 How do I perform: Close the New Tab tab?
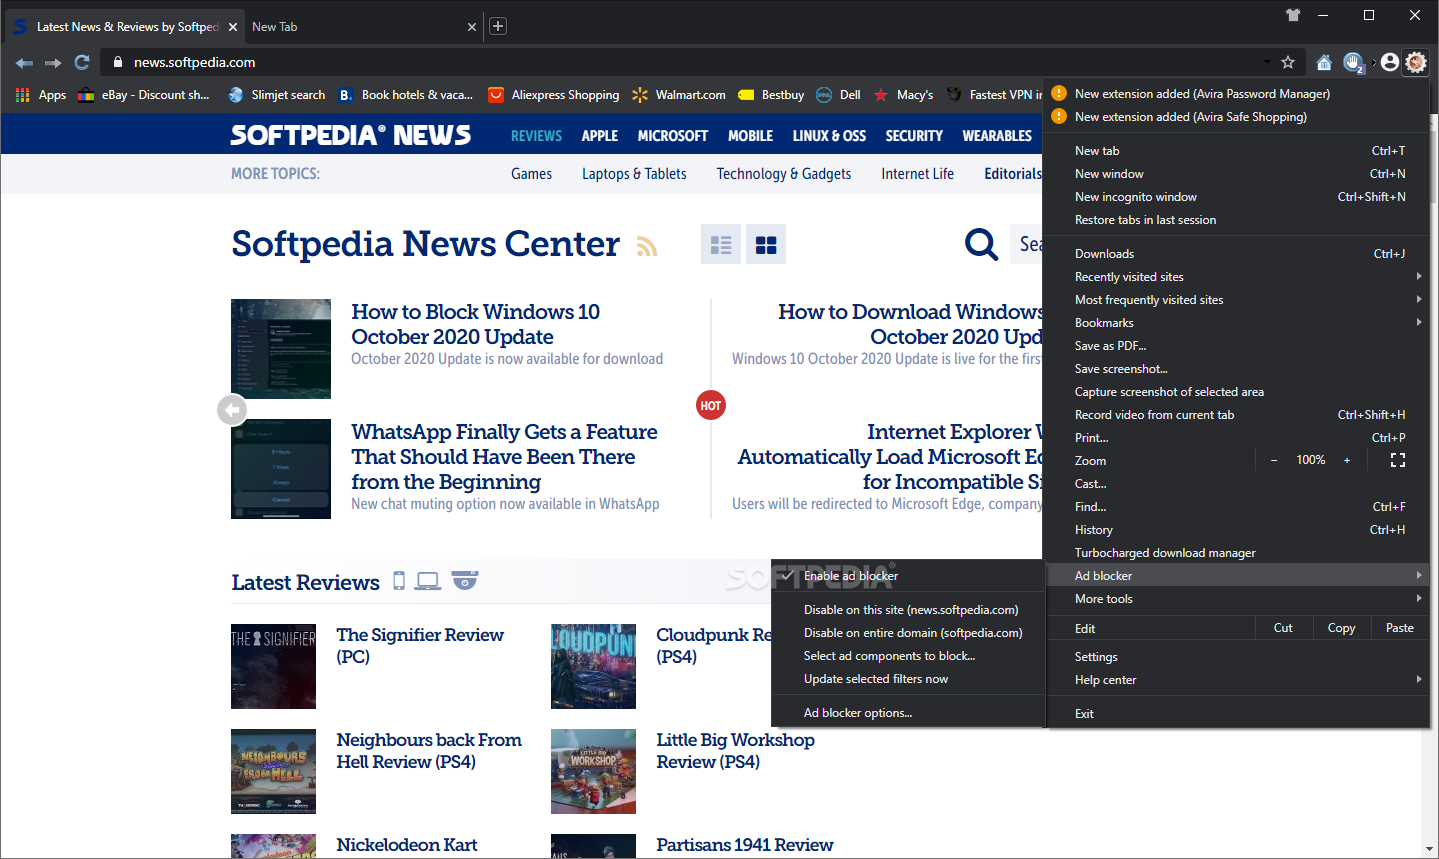click(x=472, y=27)
